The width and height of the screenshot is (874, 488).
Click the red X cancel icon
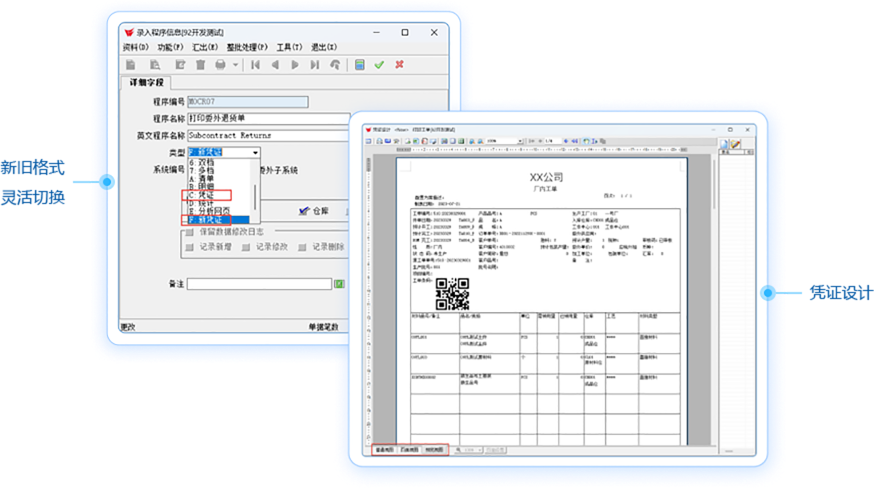(x=400, y=65)
